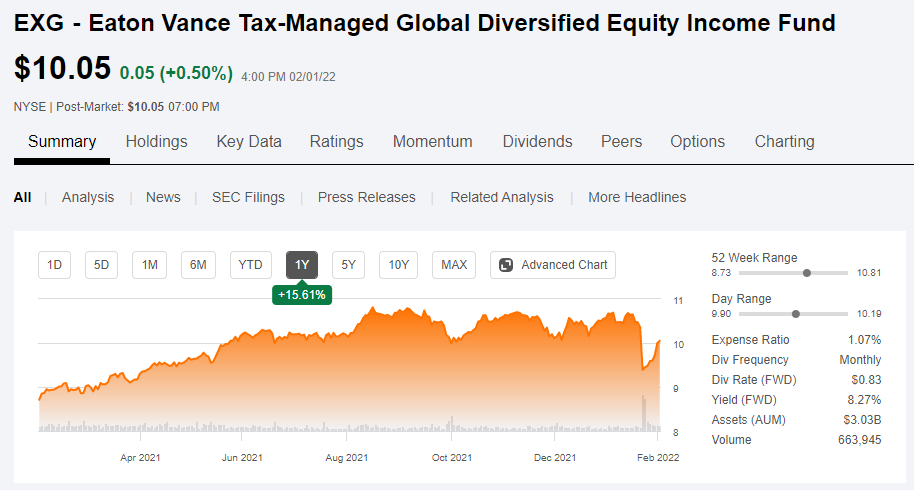Click the Aug 2021 axis label

tap(347, 457)
